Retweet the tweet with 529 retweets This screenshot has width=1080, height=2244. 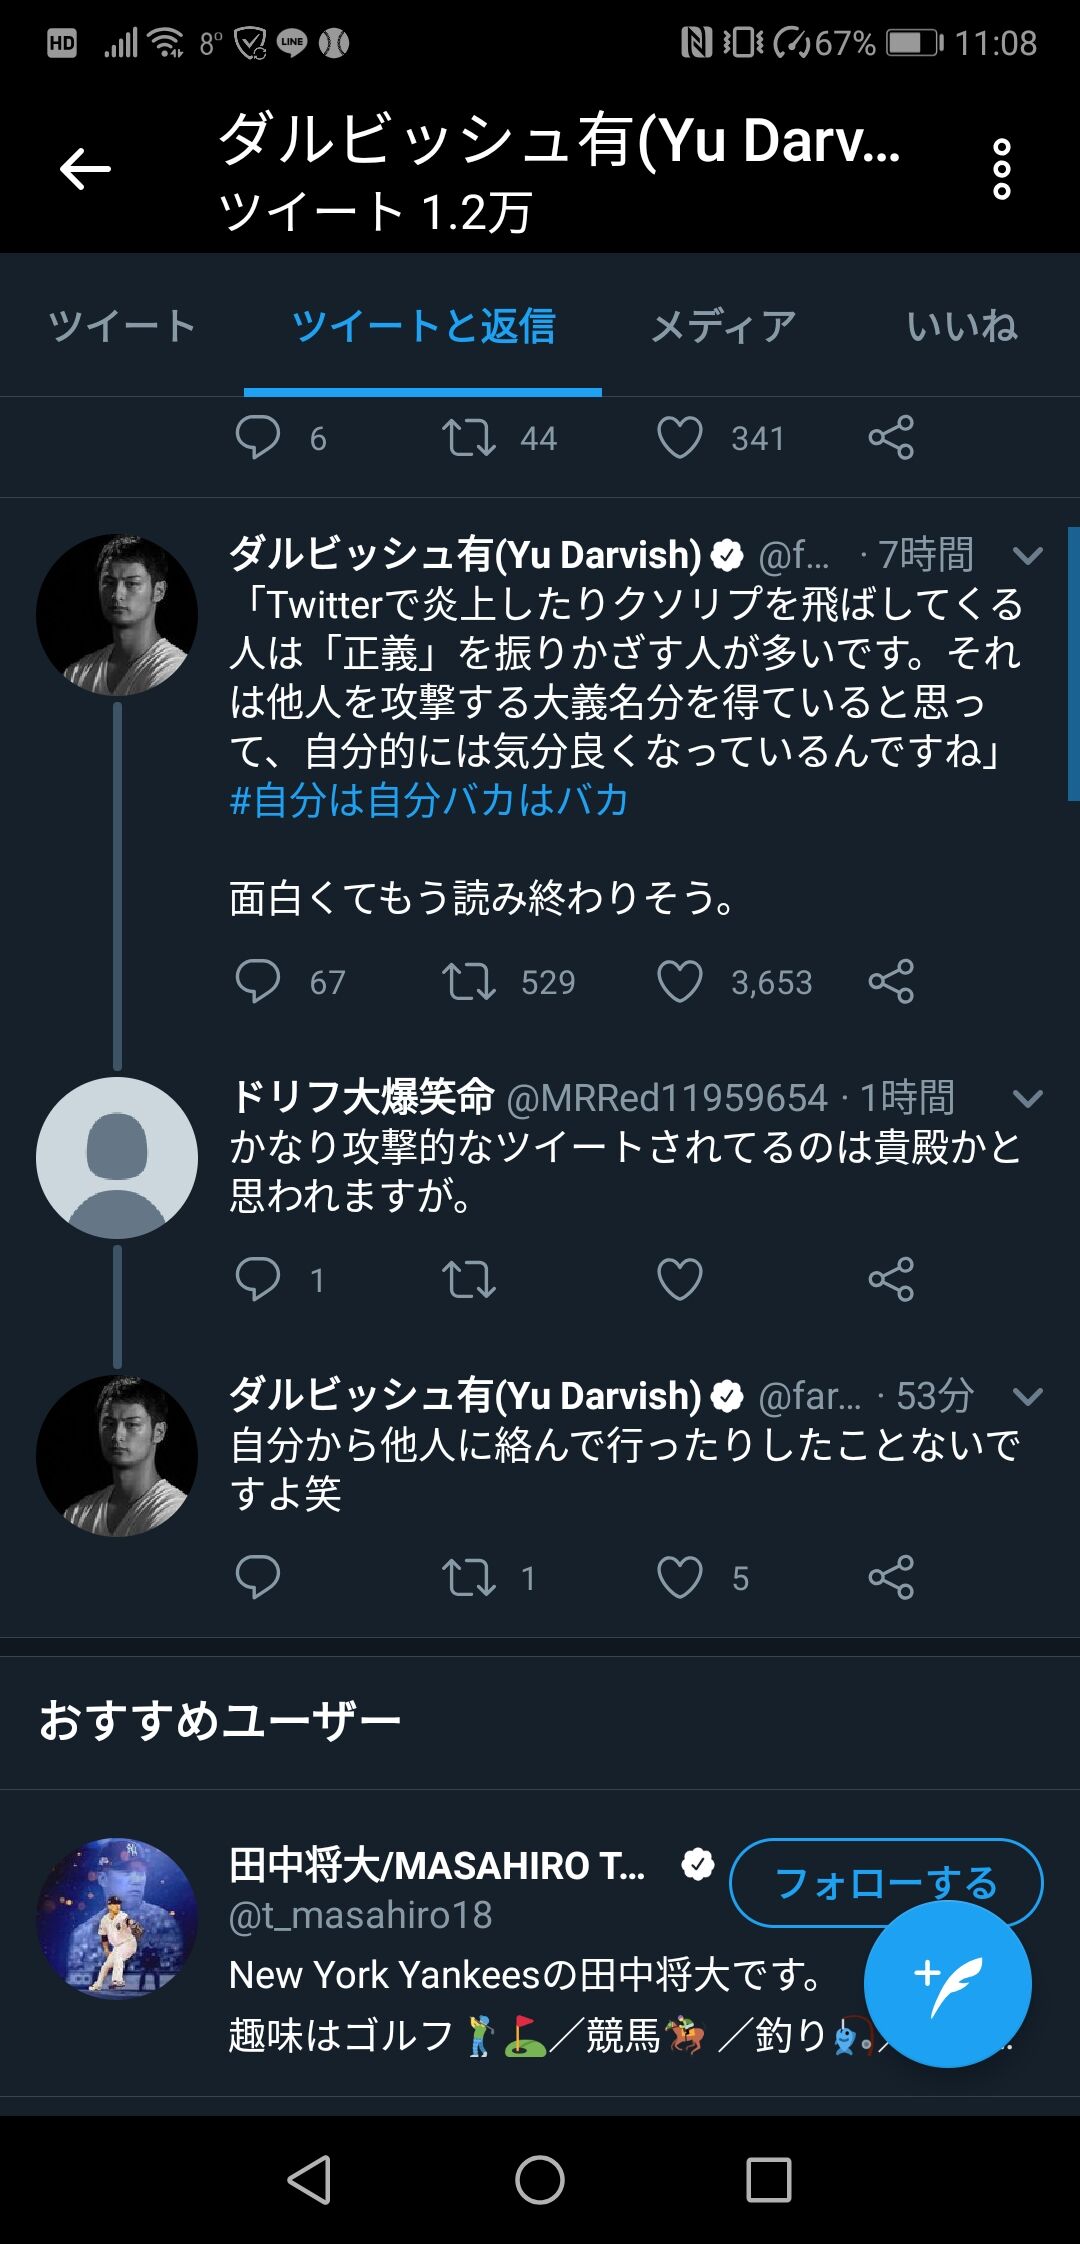(x=469, y=981)
